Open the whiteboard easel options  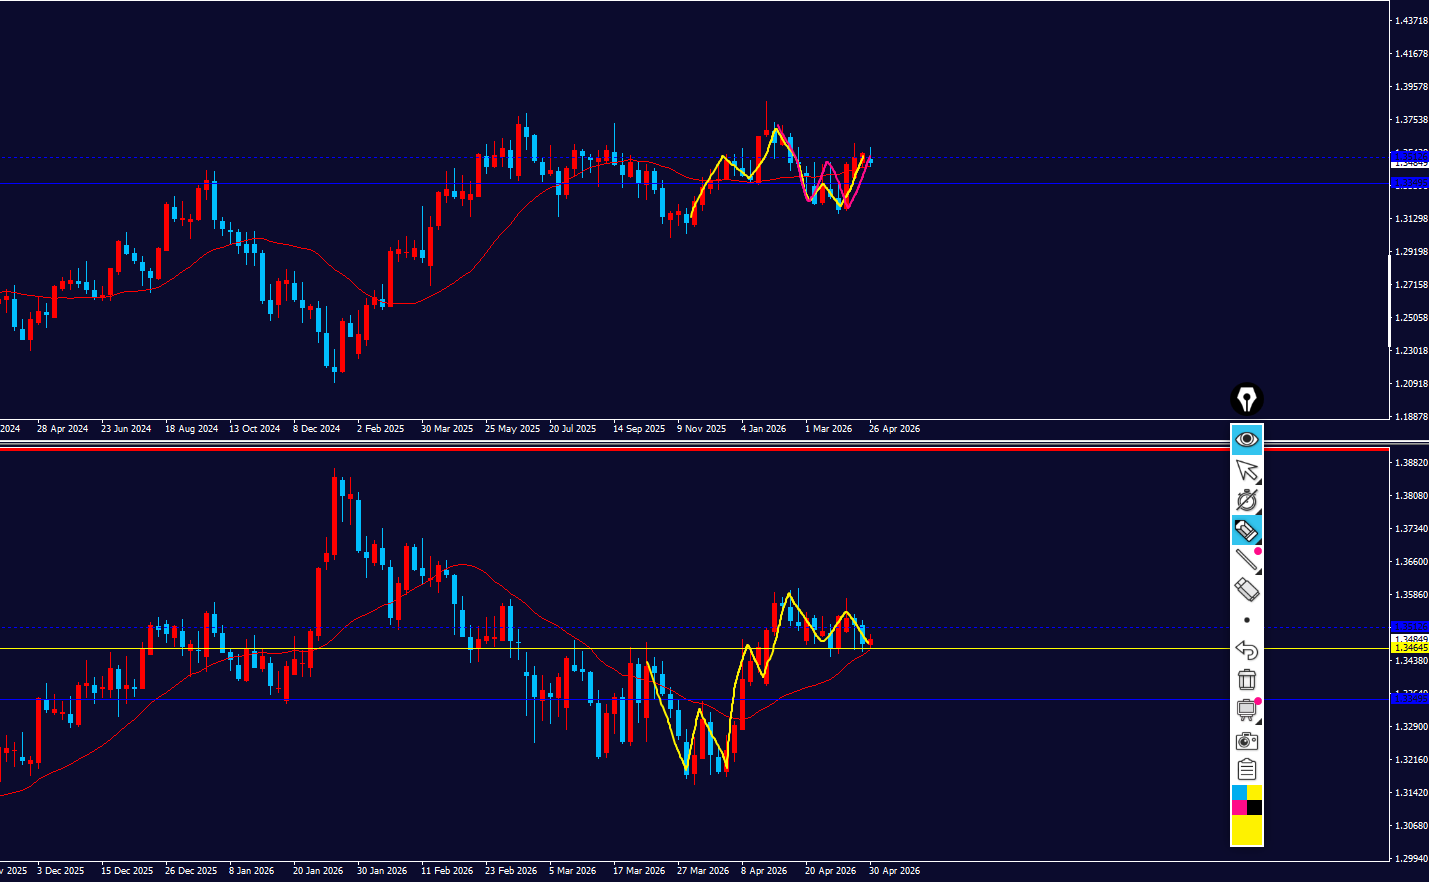tap(1246, 710)
